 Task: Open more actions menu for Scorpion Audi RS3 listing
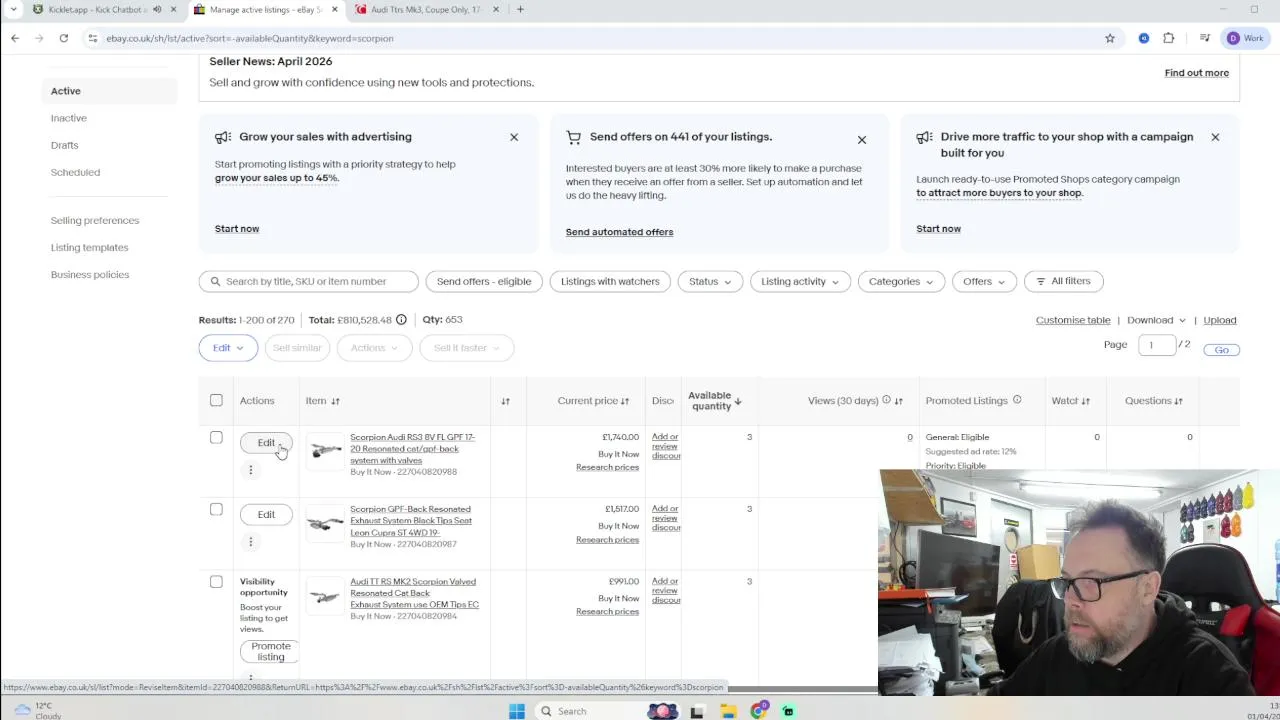pos(250,470)
